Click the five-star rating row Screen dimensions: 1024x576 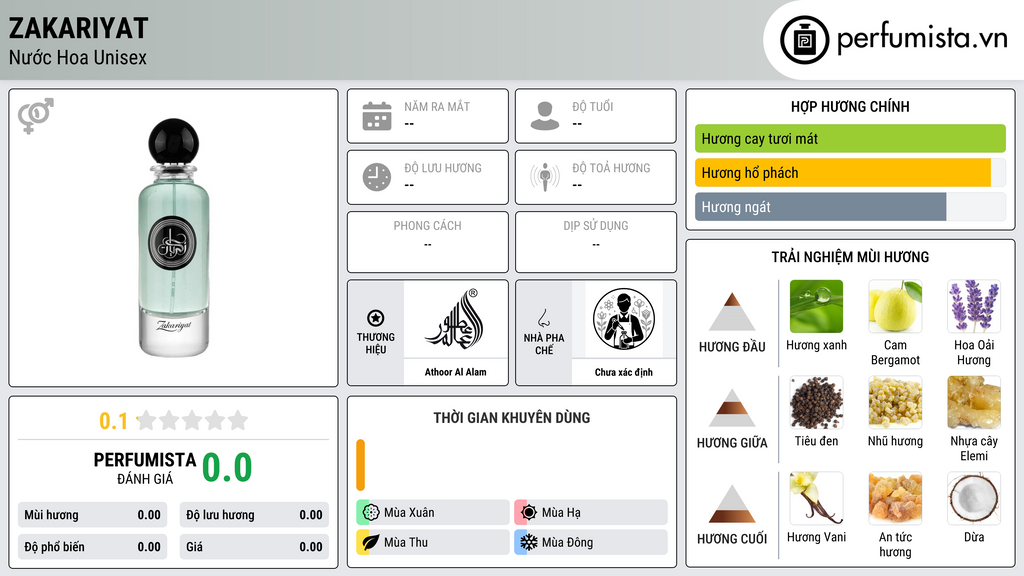click(192, 420)
